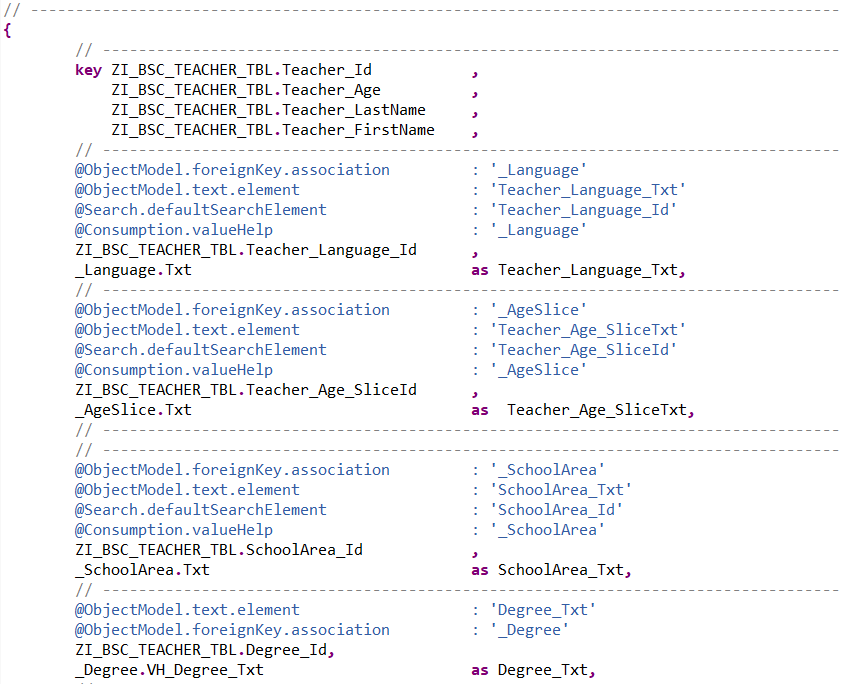Click the @ObjectModel.foreignKey.association annotation for _Language
Viewport: 850px width, 684px height.
click(x=232, y=169)
